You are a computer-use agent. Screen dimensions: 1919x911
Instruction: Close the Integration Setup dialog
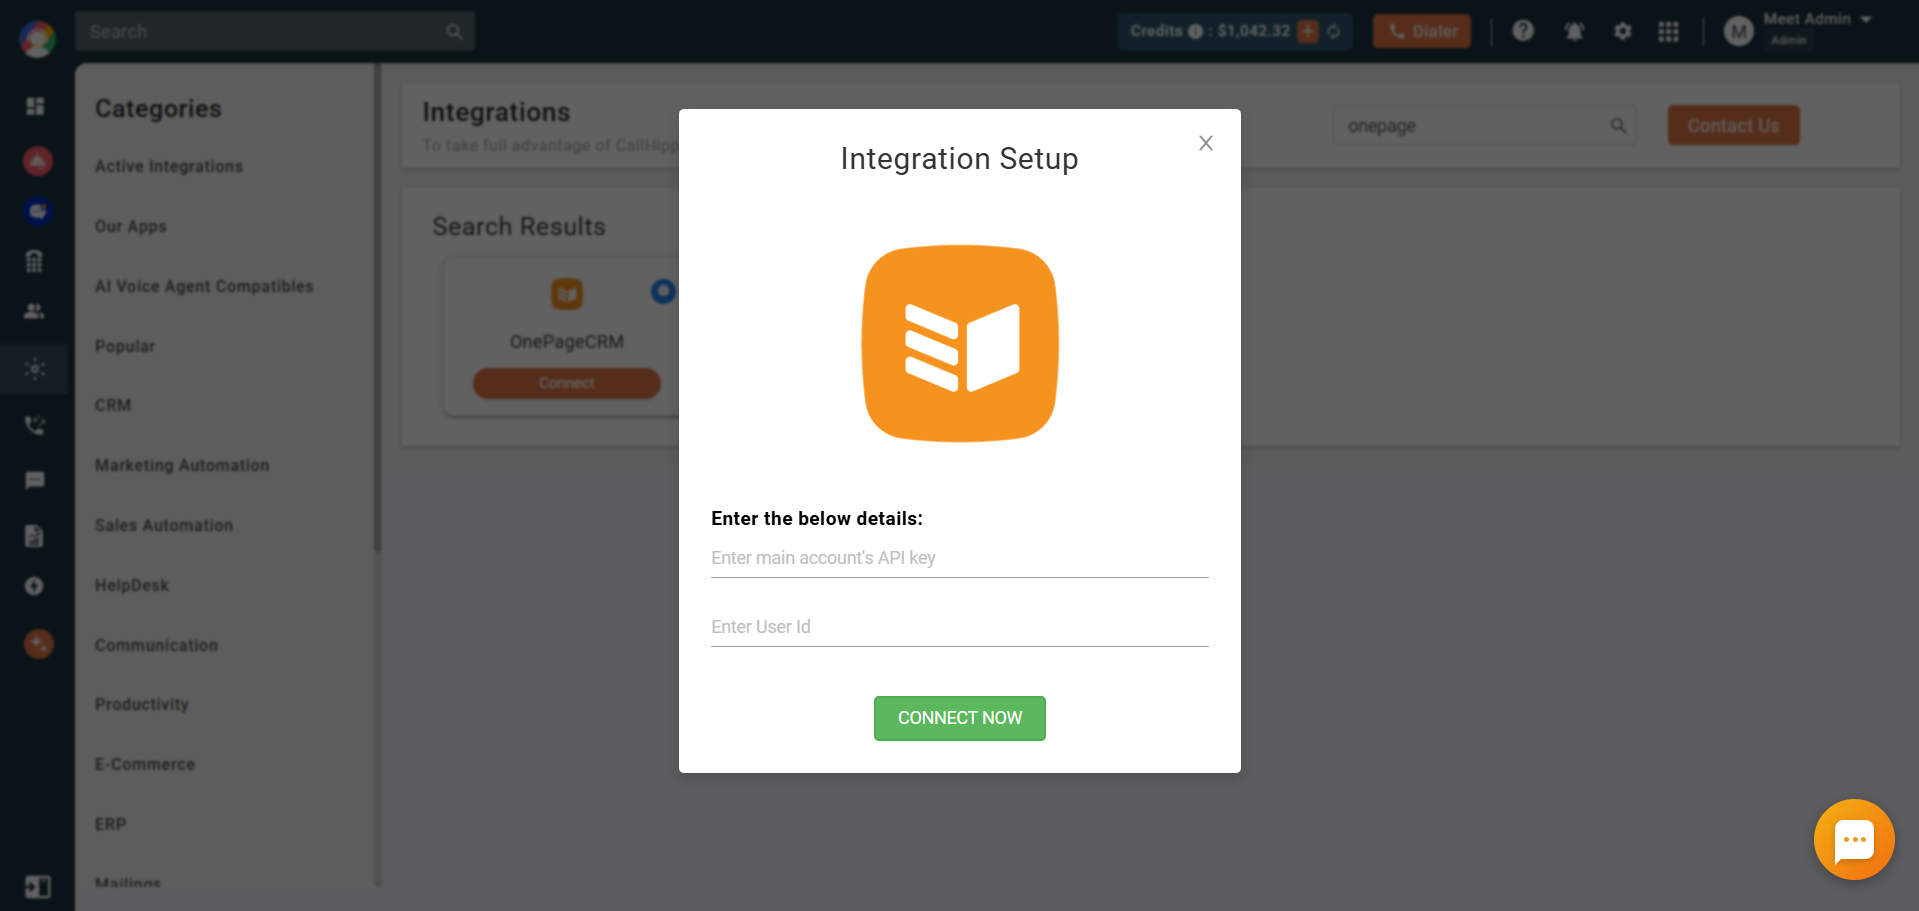tap(1205, 143)
